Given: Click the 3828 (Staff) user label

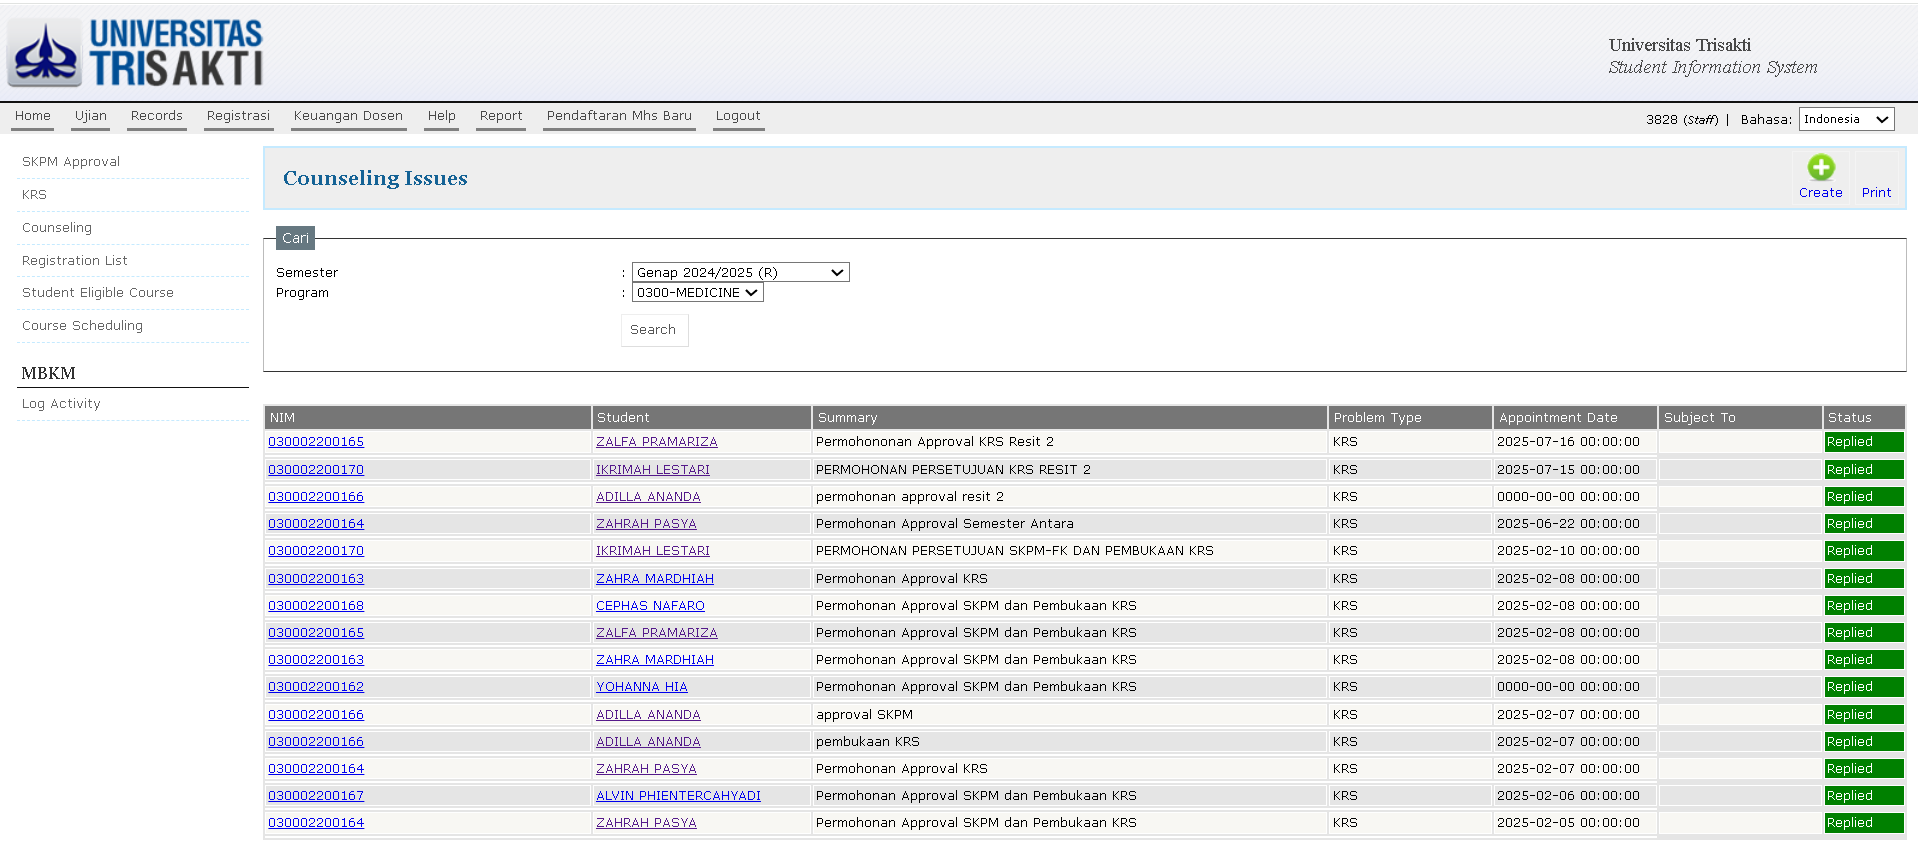Looking at the screenshot, I should point(1682,120).
